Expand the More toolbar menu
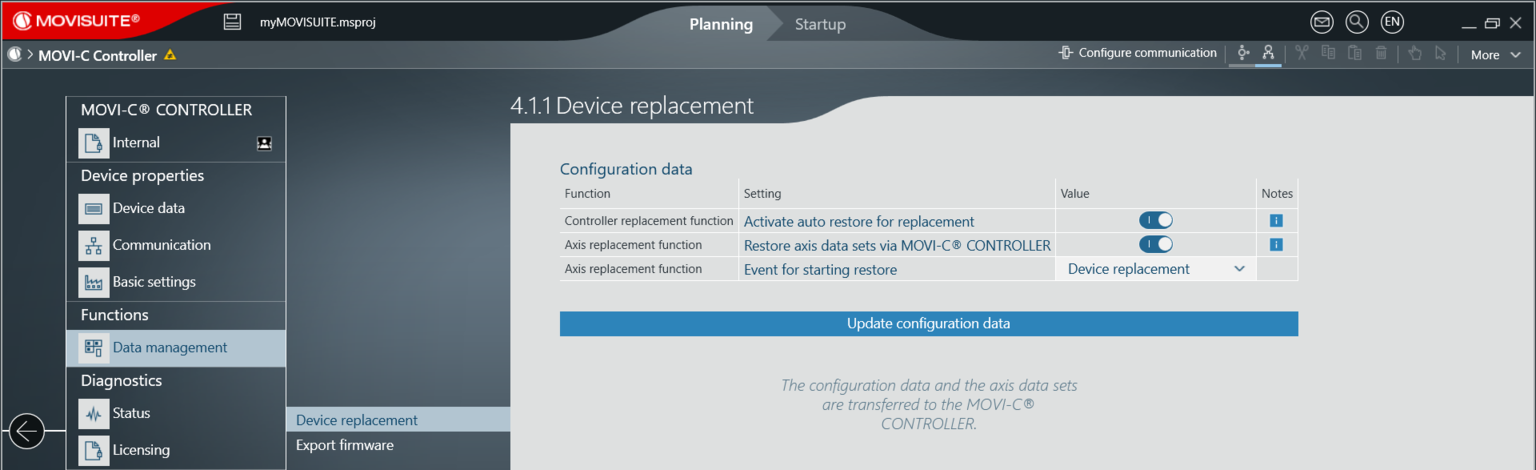This screenshot has height=470, width=1536. [1494, 55]
